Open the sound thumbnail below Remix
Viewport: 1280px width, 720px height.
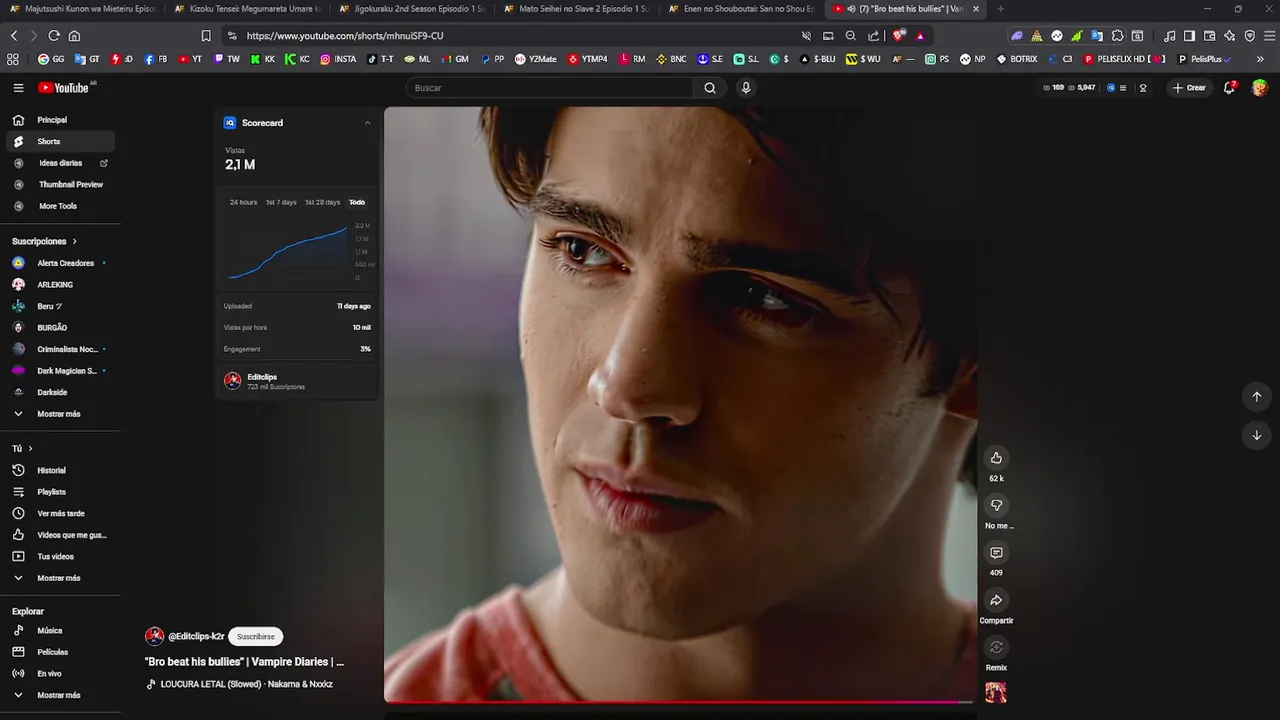coord(996,692)
